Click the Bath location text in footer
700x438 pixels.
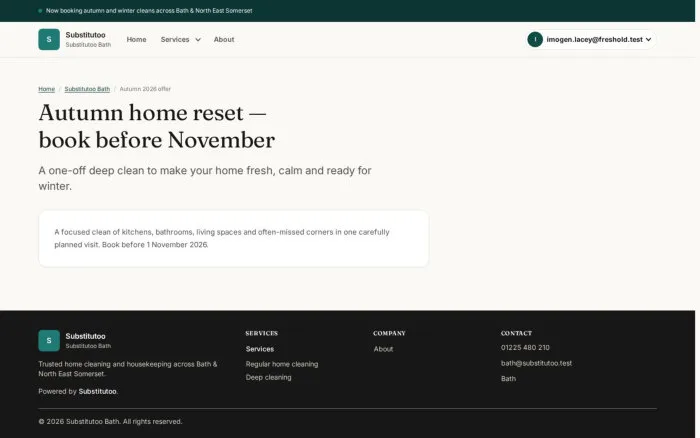(x=508, y=379)
